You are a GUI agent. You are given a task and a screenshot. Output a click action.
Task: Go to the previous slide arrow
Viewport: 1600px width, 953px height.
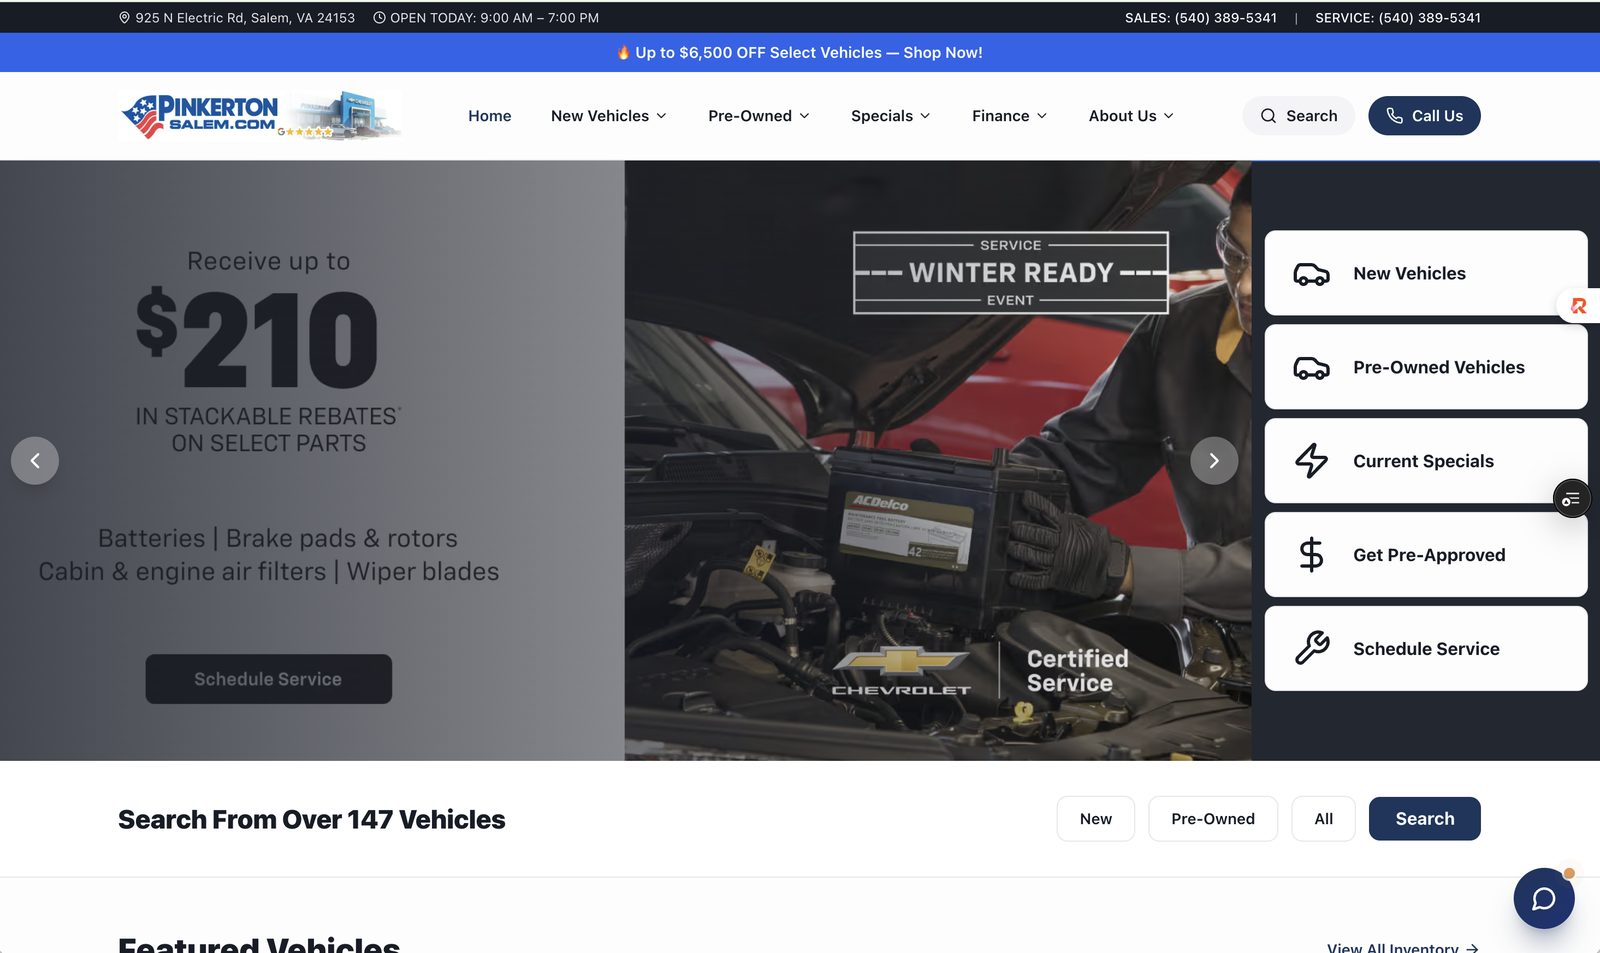(x=35, y=461)
